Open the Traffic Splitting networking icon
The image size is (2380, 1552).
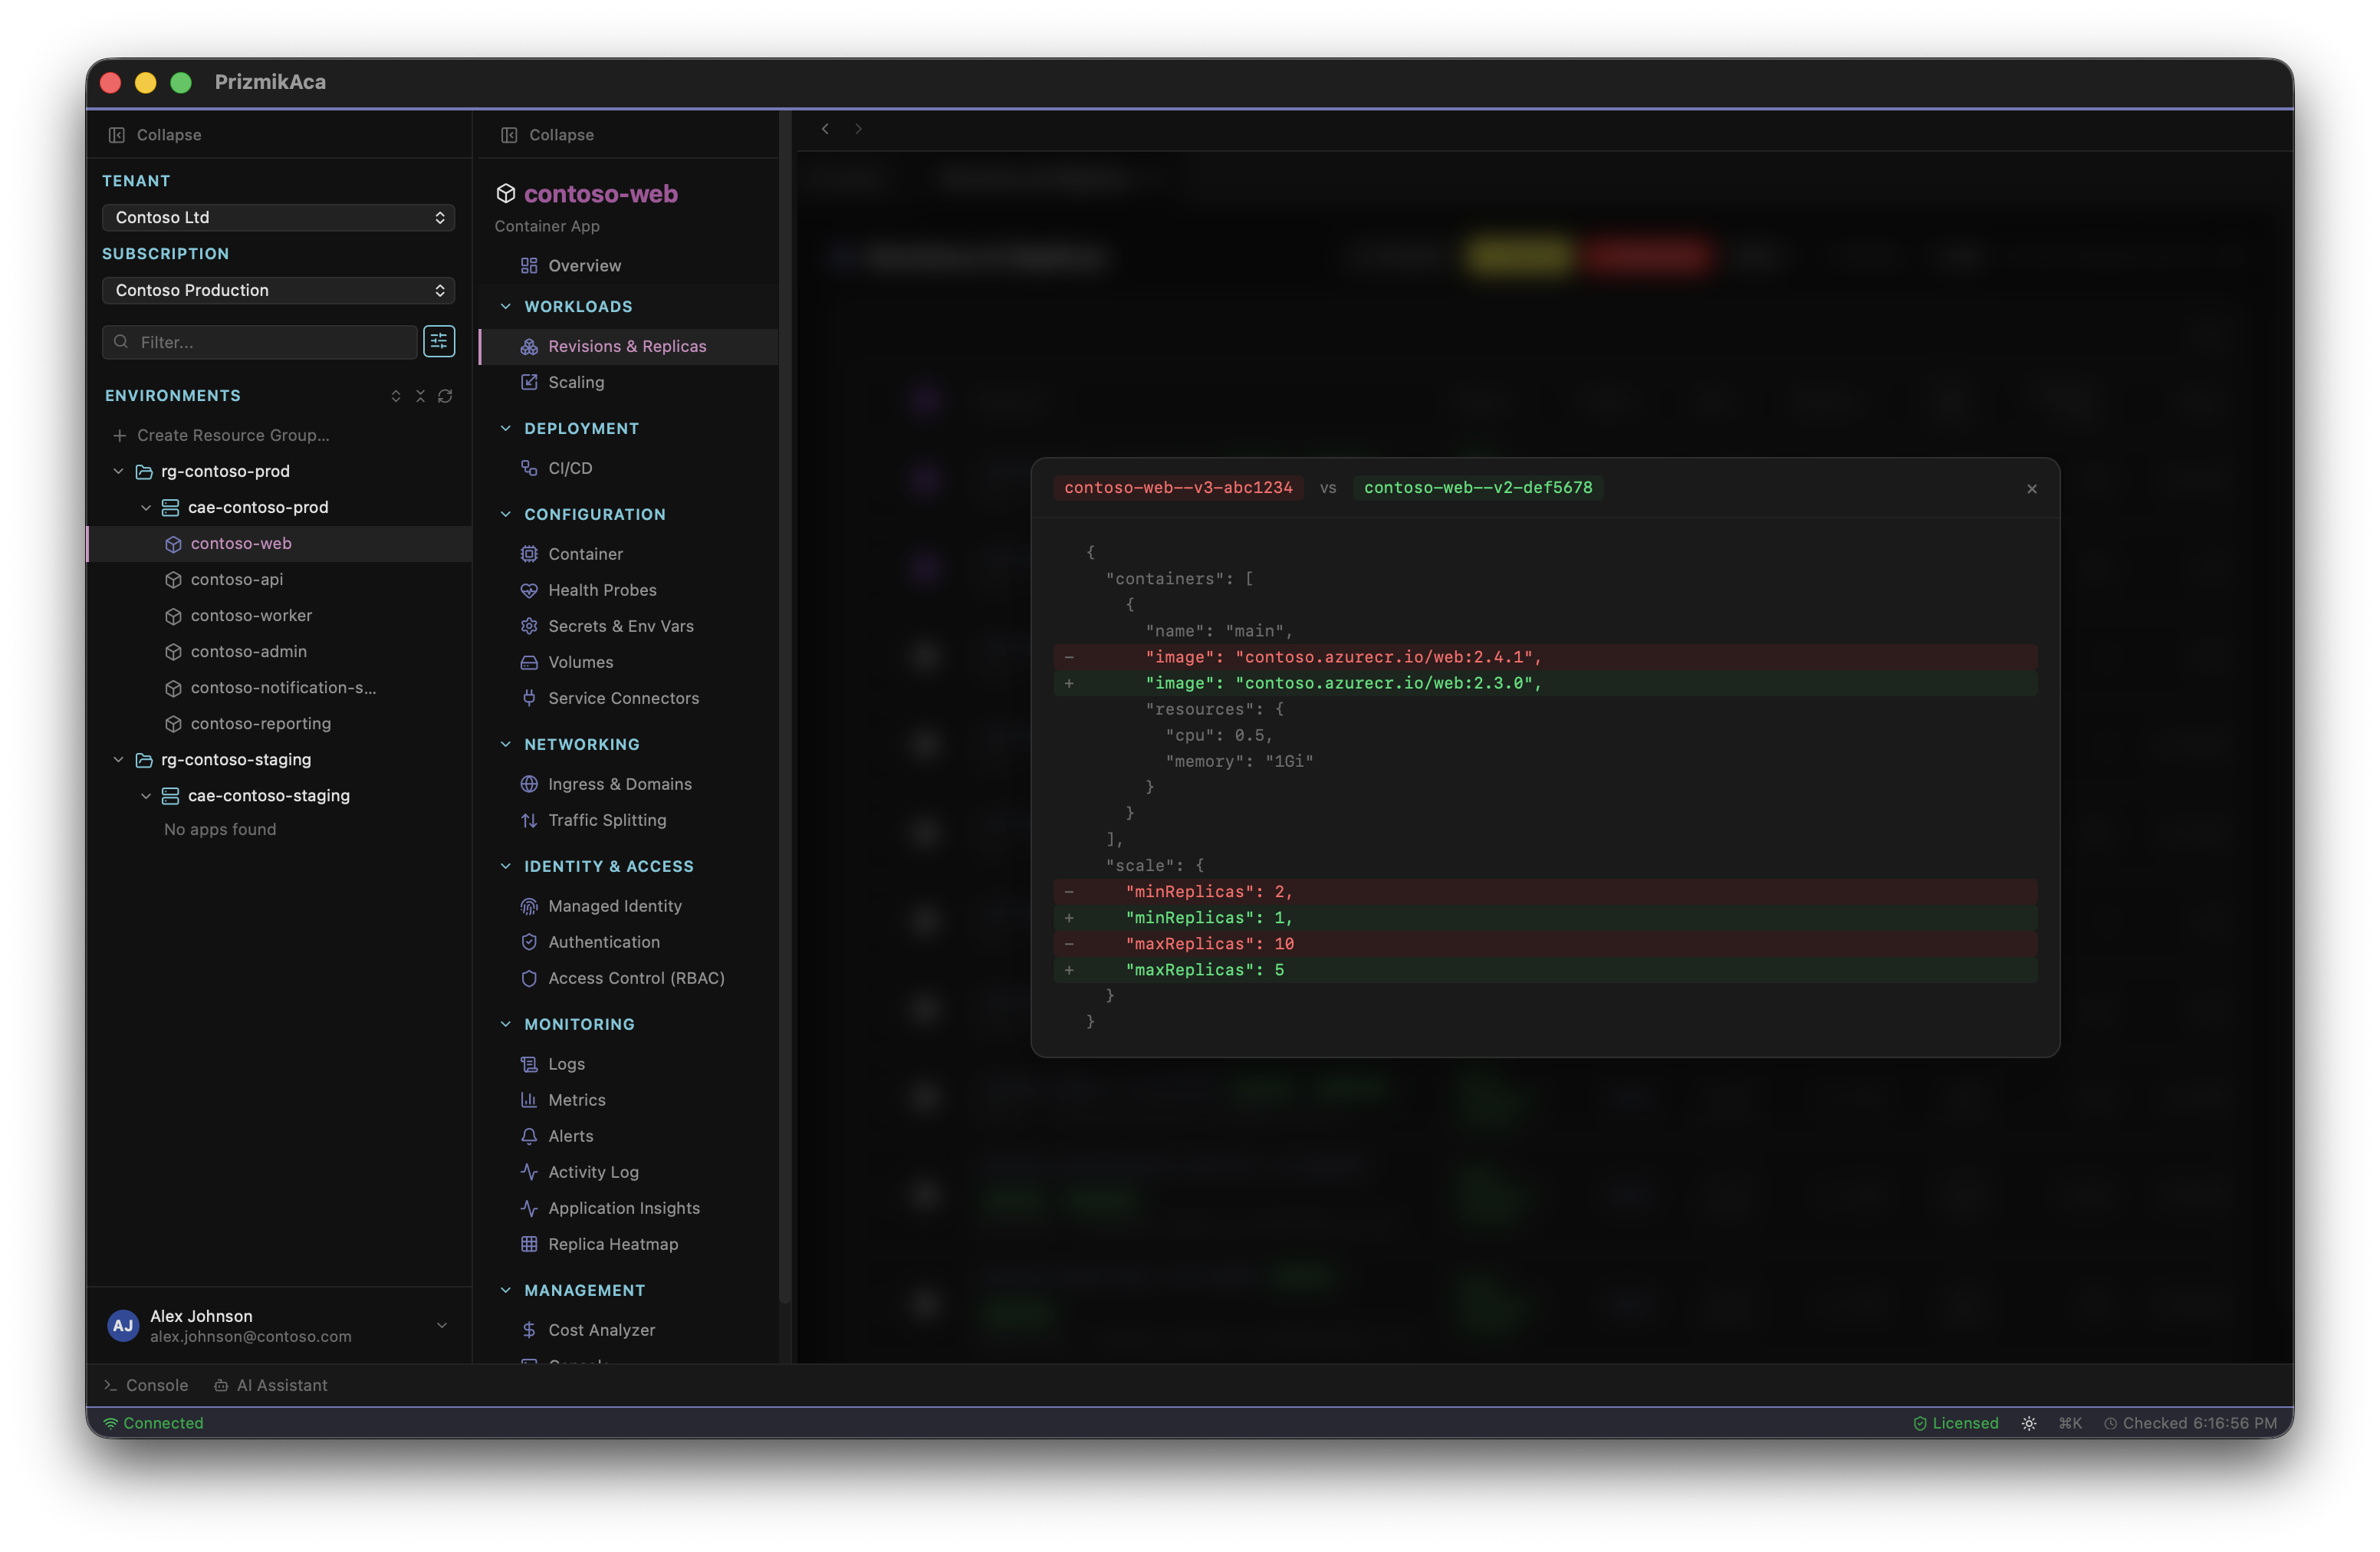[530, 819]
